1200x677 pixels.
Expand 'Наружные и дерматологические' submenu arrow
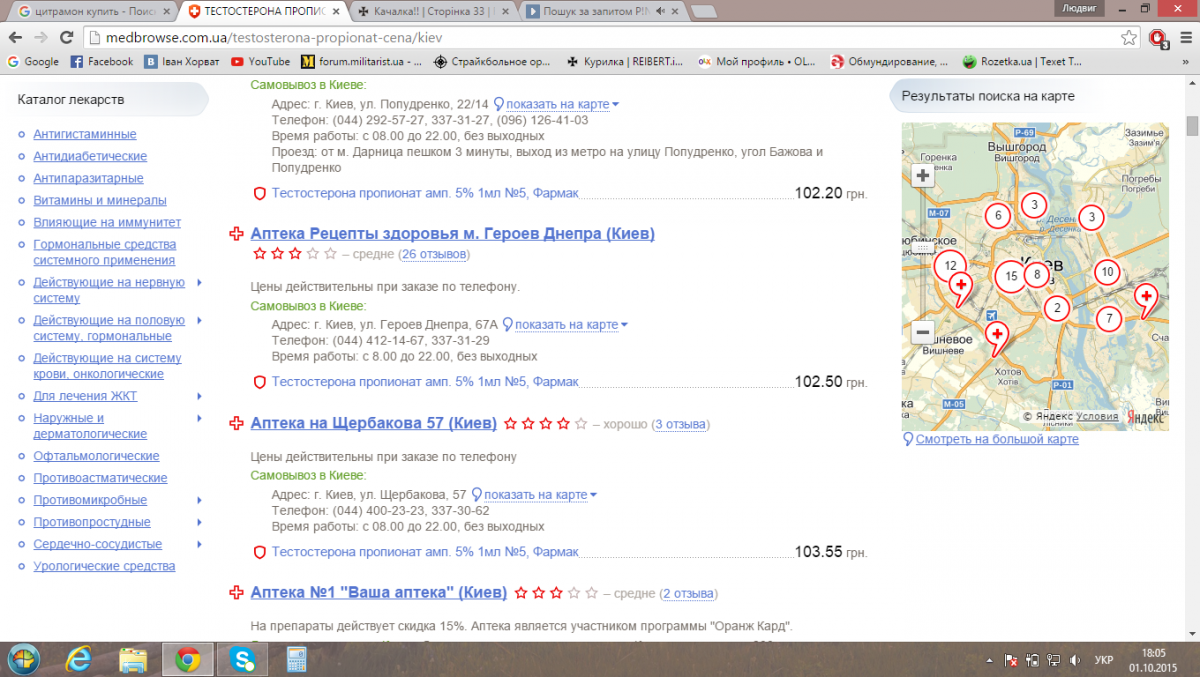coord(200,418)
